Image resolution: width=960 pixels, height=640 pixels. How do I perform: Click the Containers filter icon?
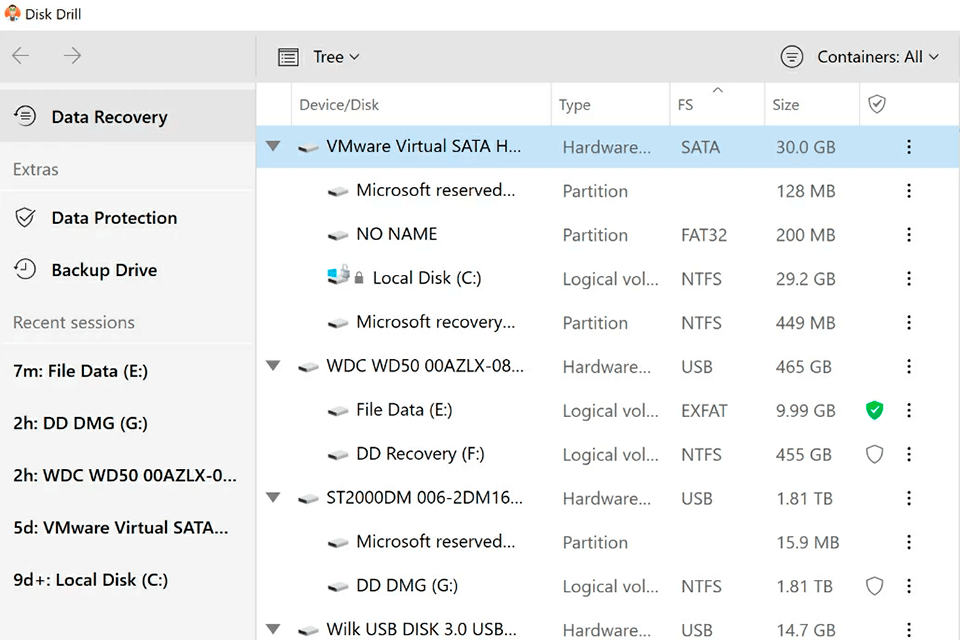[x=791, y=57]
